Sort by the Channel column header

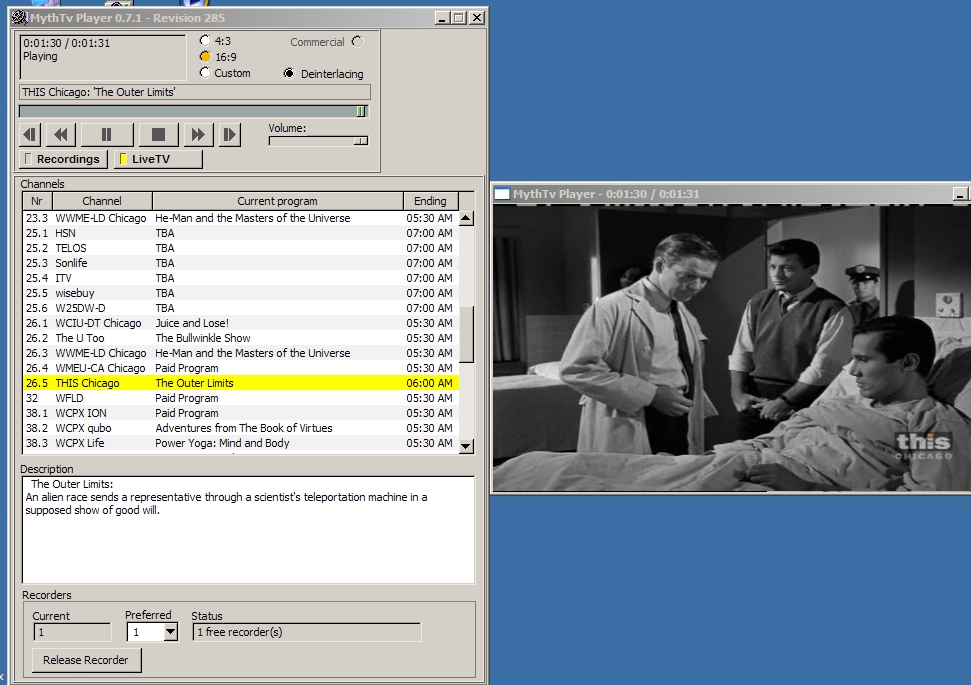tap(102, 201)
